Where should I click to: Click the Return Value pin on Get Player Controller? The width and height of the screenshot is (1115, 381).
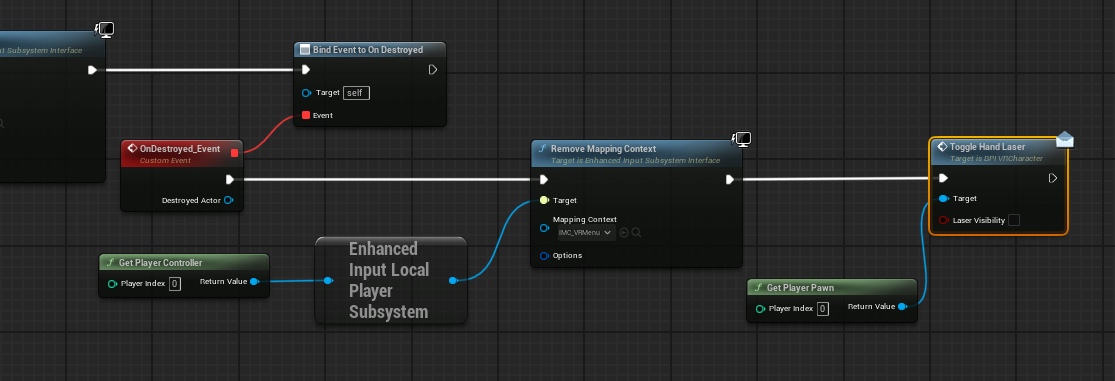tap(255, 281)
